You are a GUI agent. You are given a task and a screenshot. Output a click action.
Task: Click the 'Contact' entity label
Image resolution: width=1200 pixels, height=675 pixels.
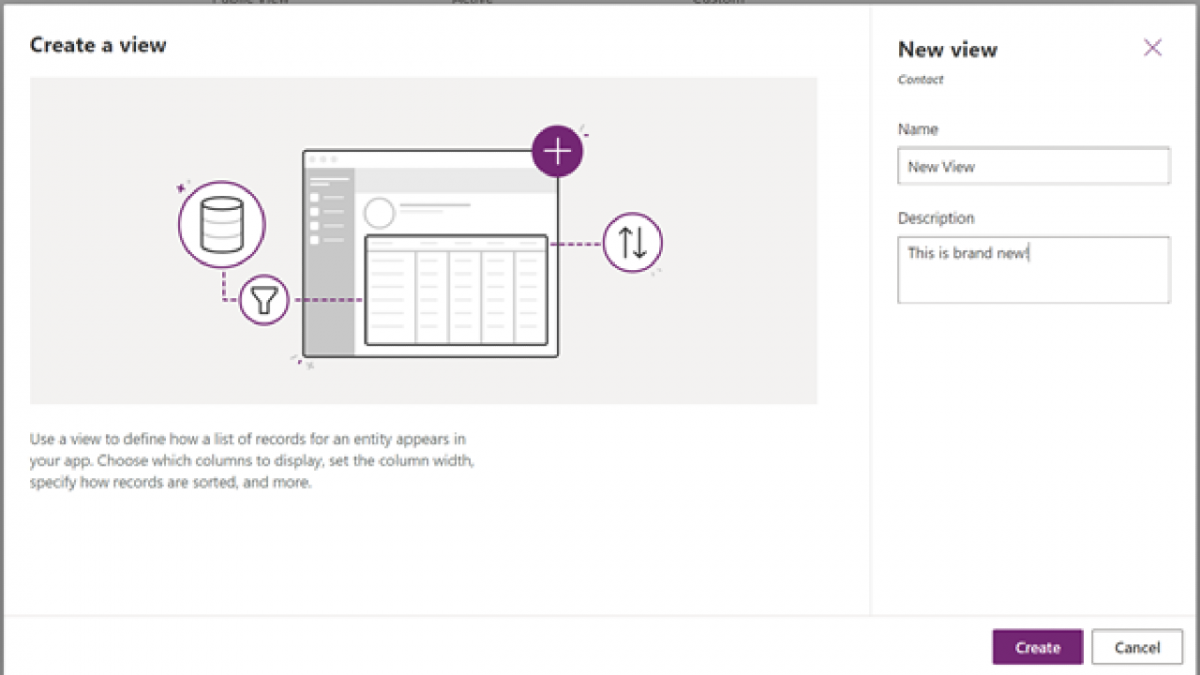920,79
